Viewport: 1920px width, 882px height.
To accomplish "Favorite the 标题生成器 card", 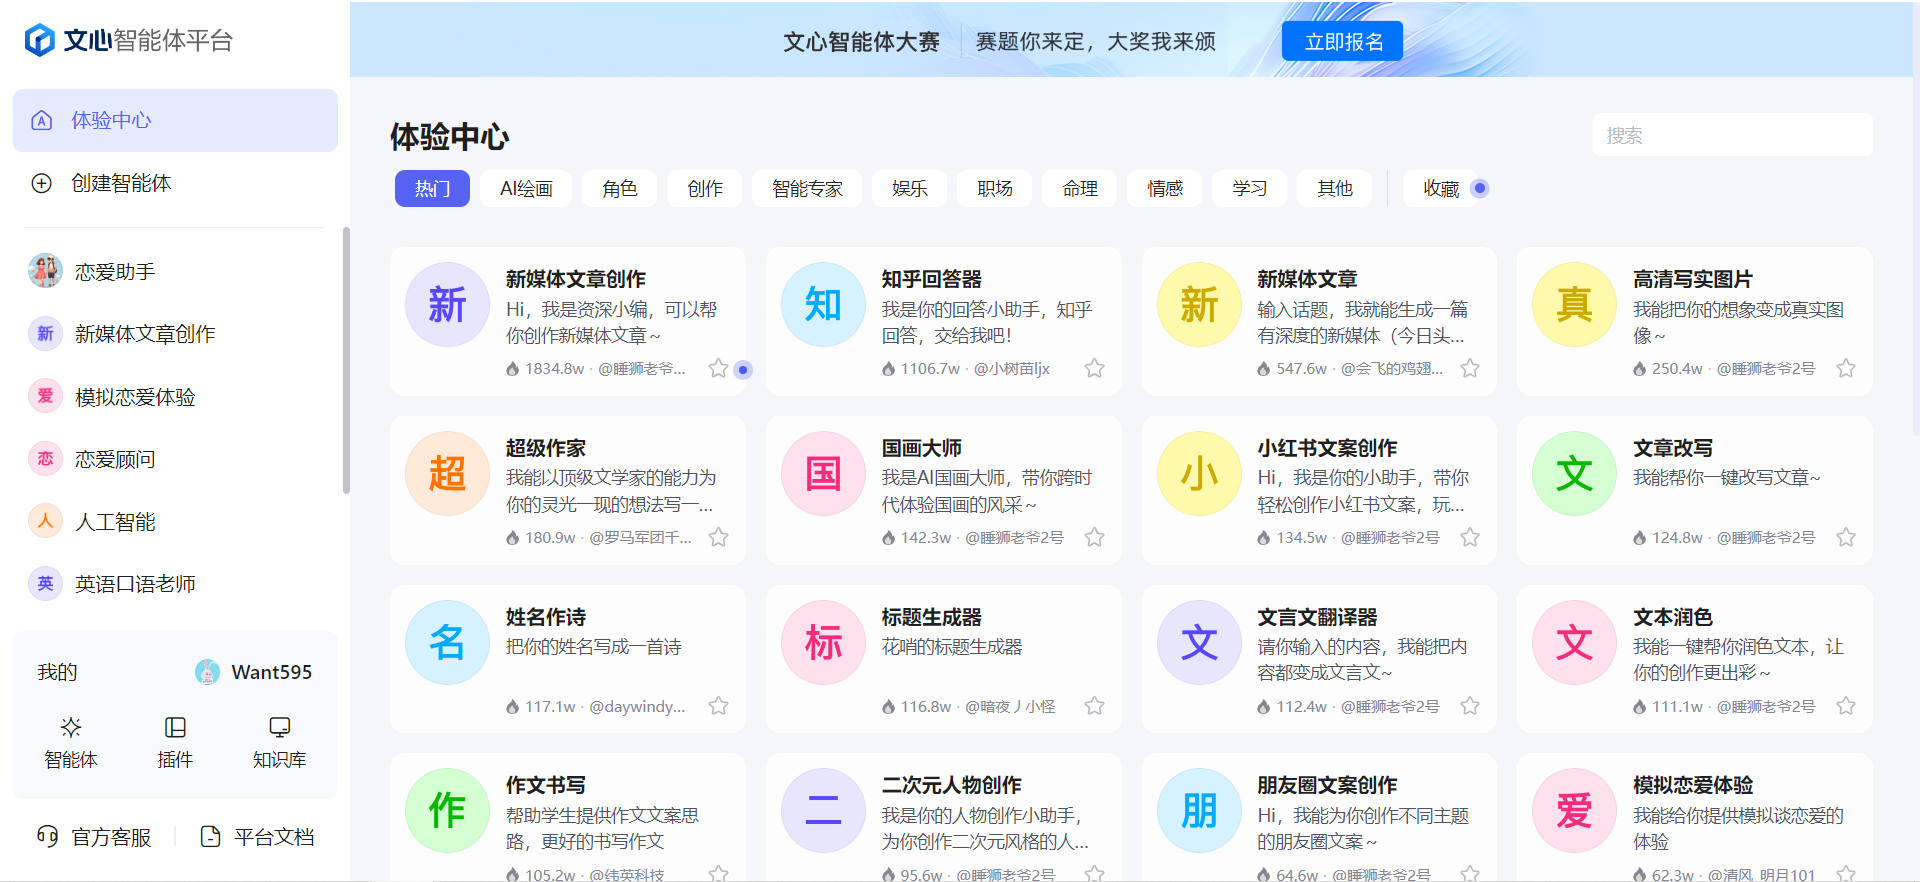I will click(1094, 706).
